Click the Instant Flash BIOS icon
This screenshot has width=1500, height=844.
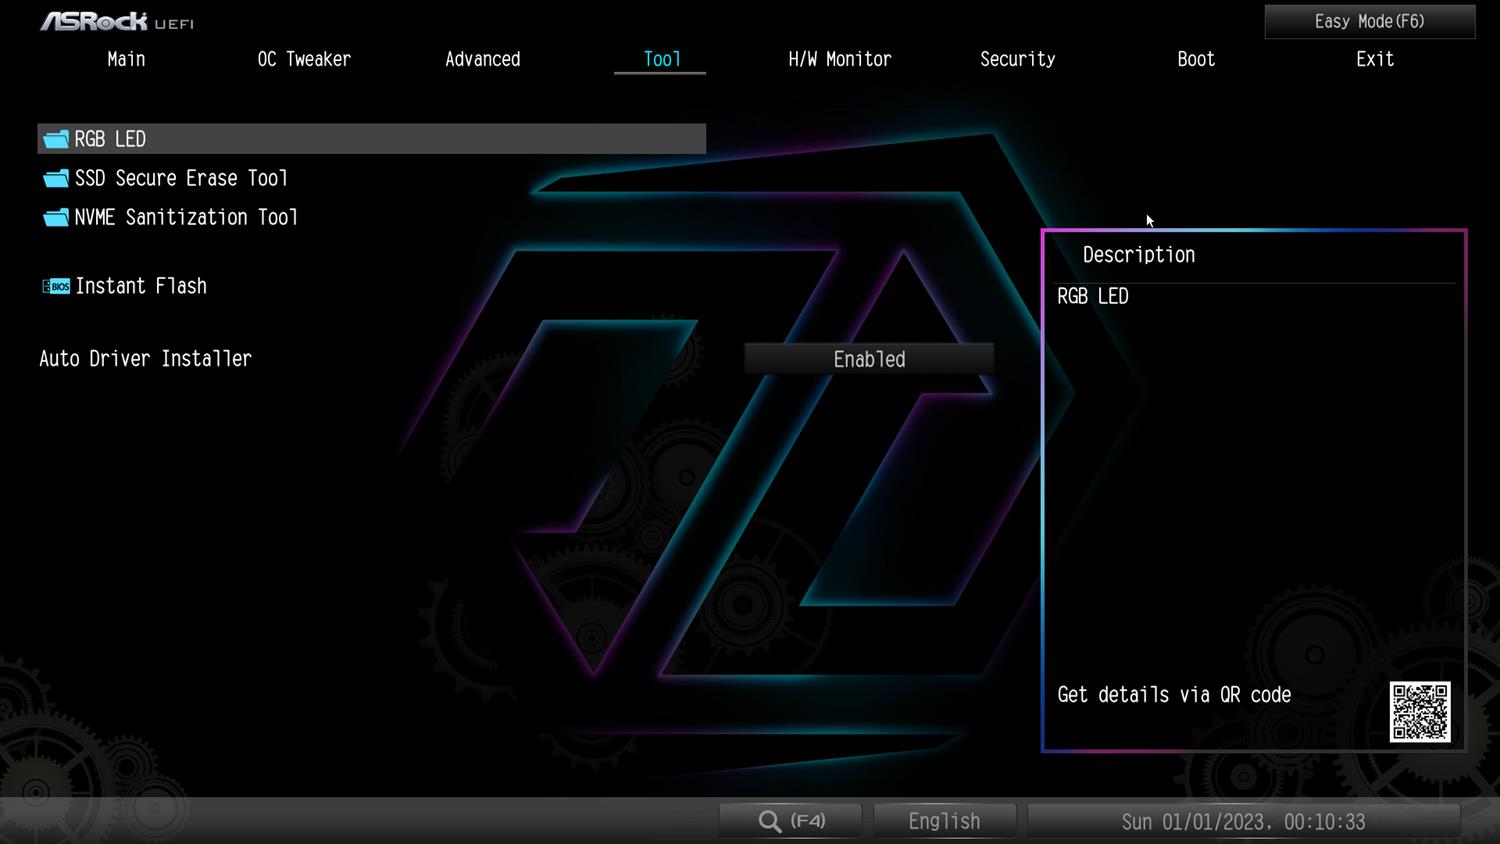(x=56, y=286)
